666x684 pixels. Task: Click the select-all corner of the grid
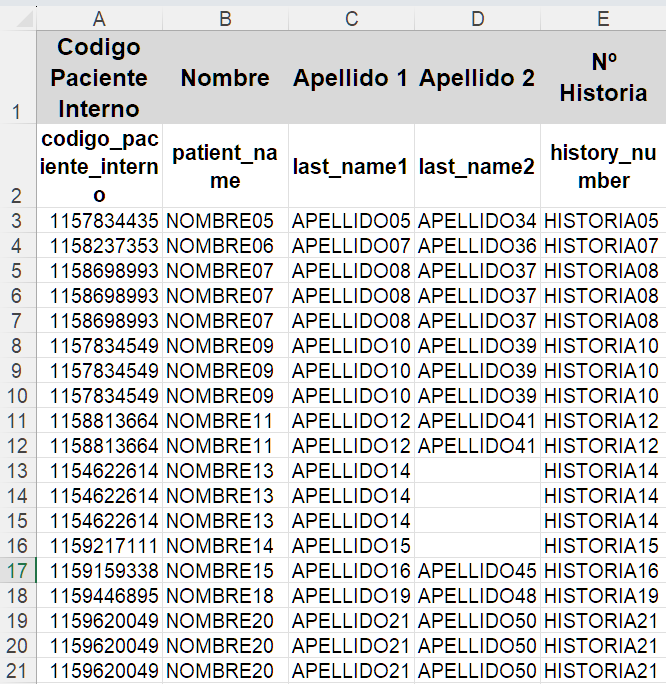tap(18, 19)
